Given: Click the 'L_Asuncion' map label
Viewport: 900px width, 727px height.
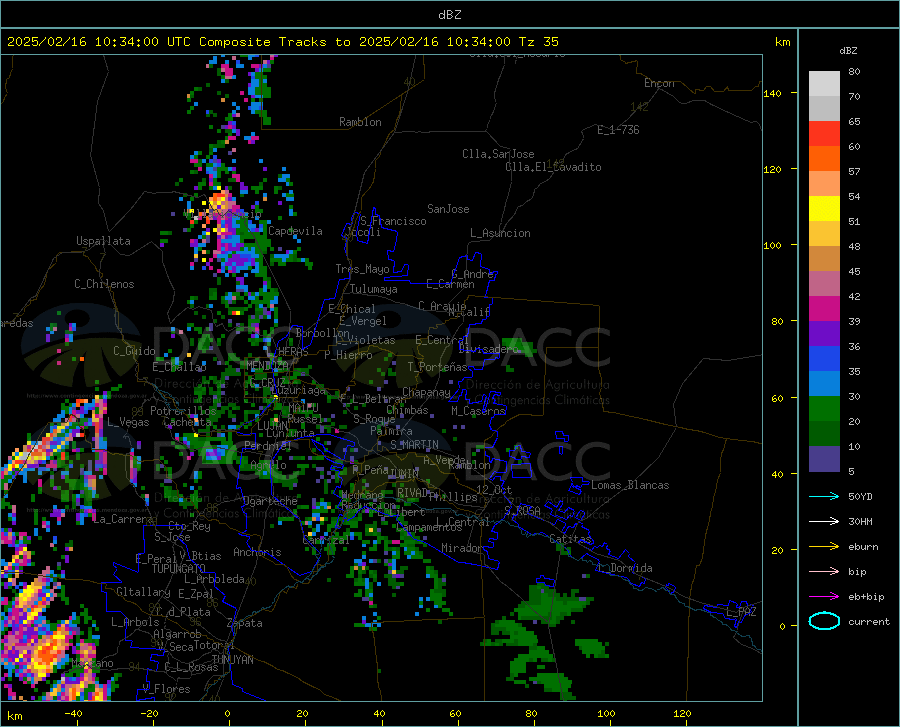Looking at the screenshot, I should point(500,233).
